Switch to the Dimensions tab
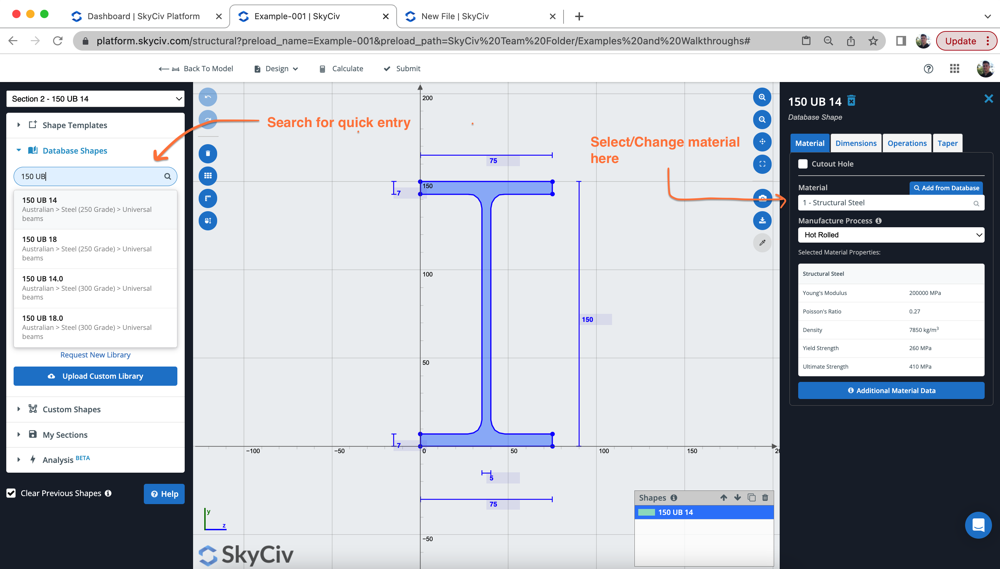The height and width of the screenshot is (569, 1000). [856, 144]
